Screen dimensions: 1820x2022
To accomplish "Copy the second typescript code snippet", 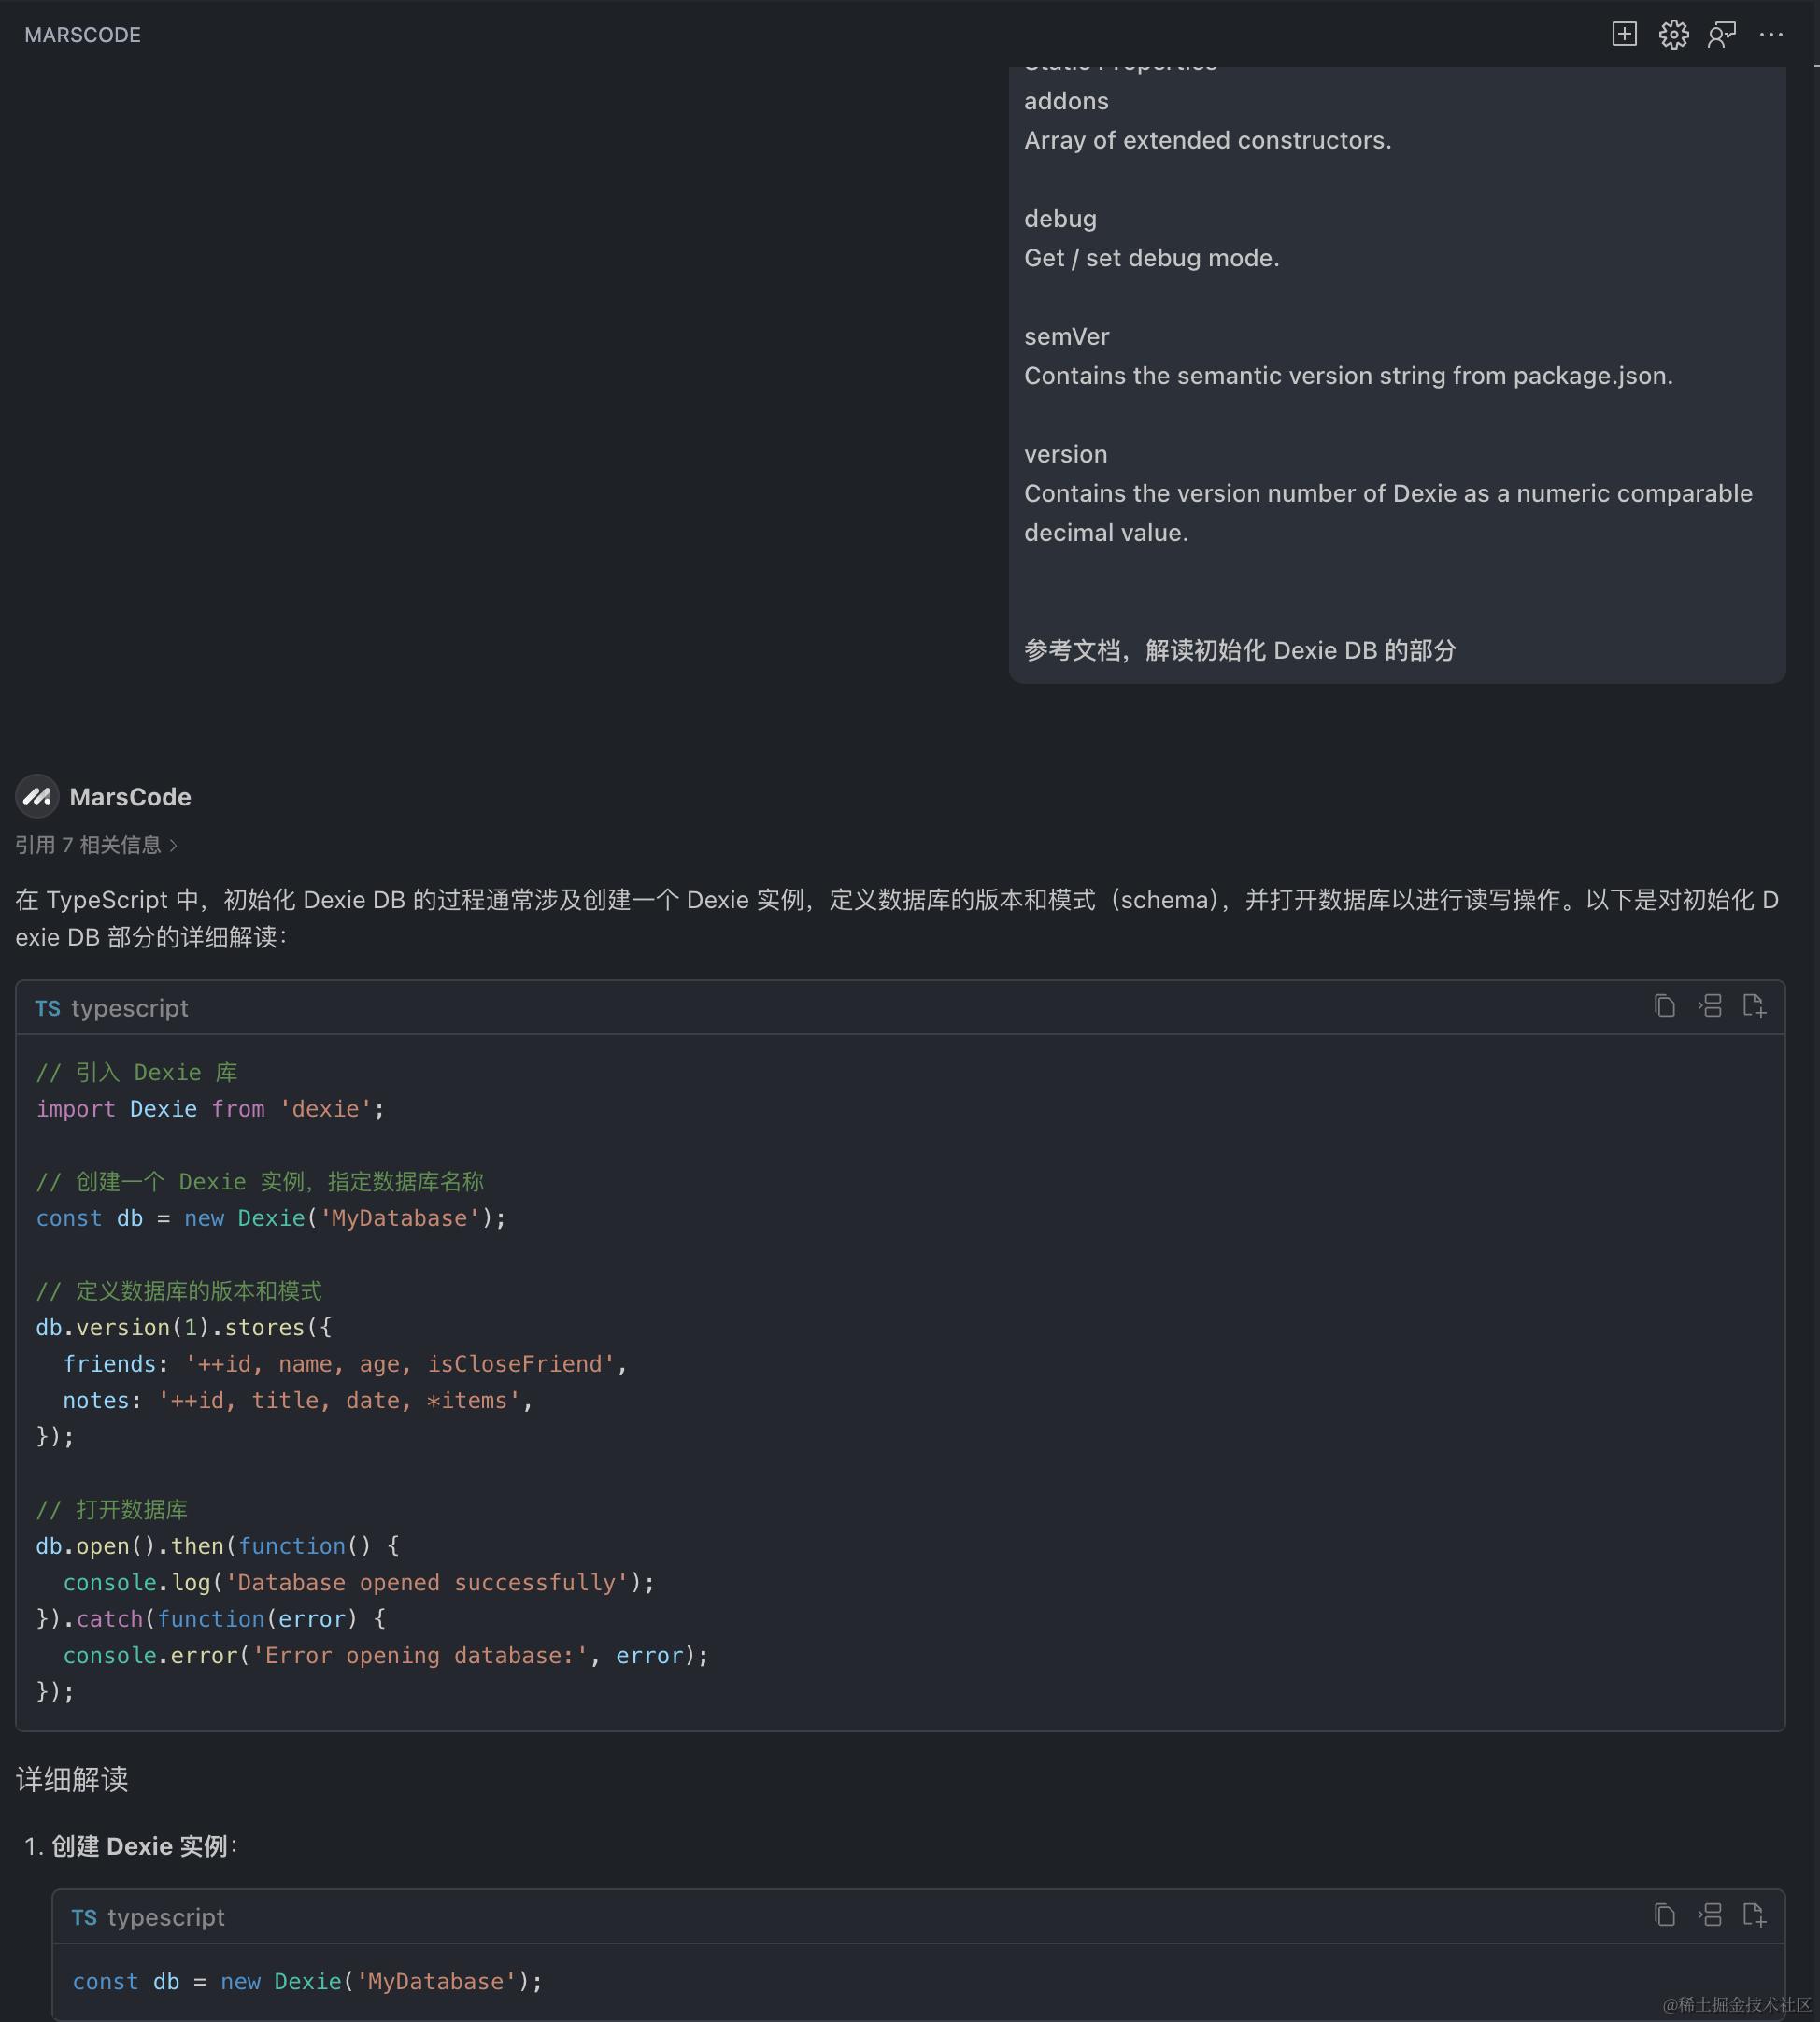I will pyautogui.click(x=1664, y=1915).
